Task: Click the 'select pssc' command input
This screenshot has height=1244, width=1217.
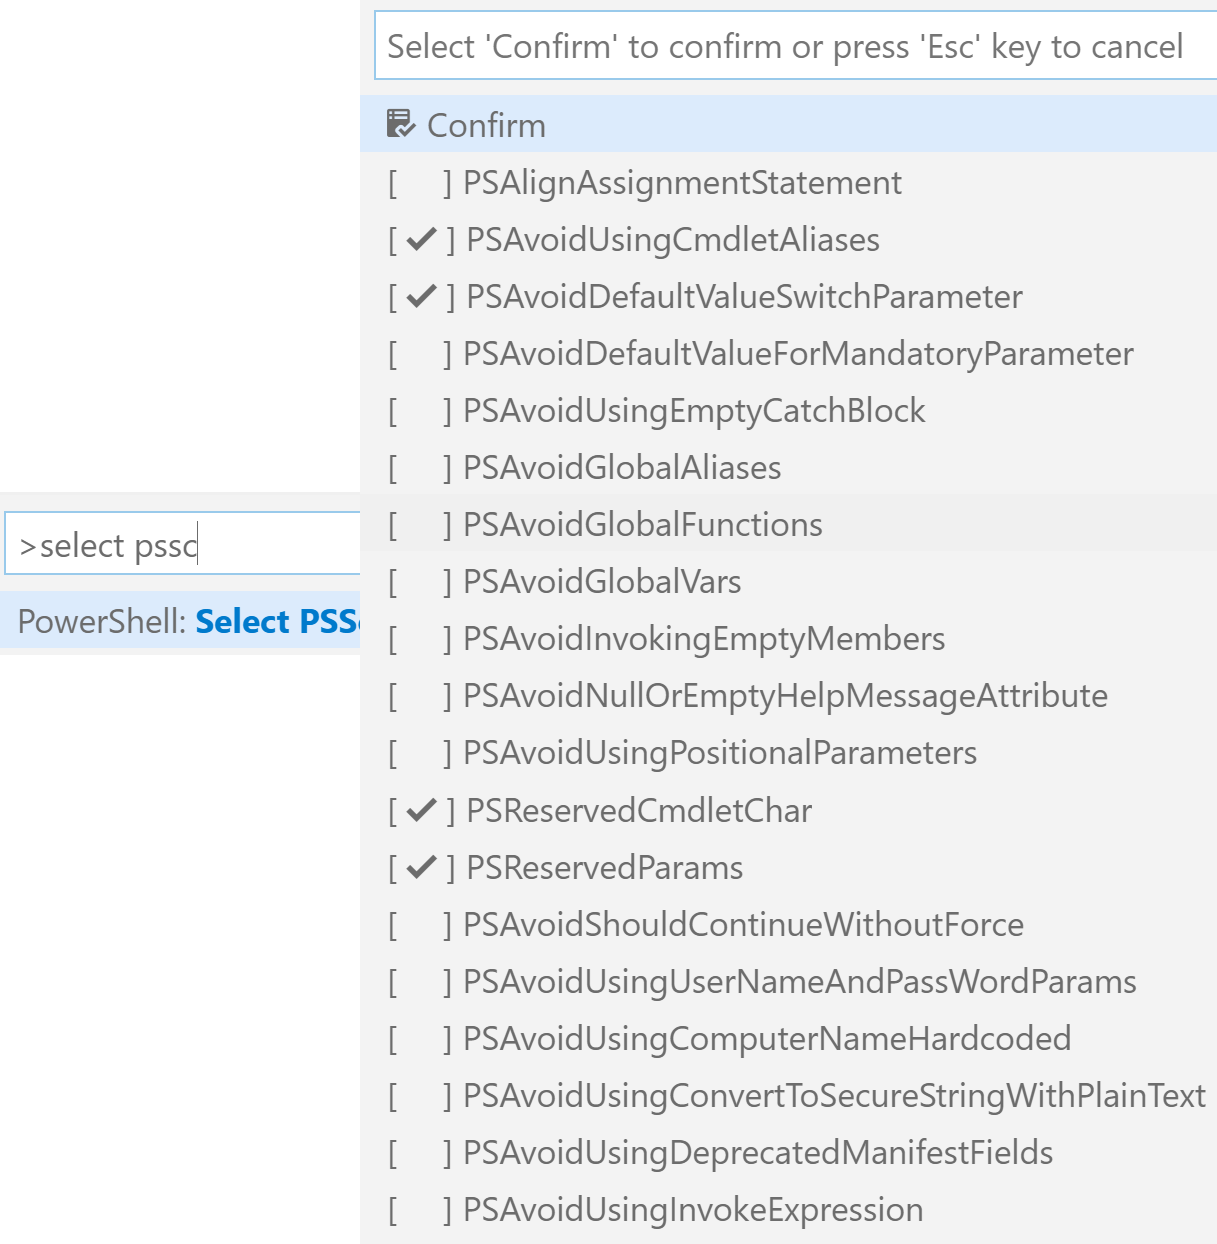Action: coord(183,545)
